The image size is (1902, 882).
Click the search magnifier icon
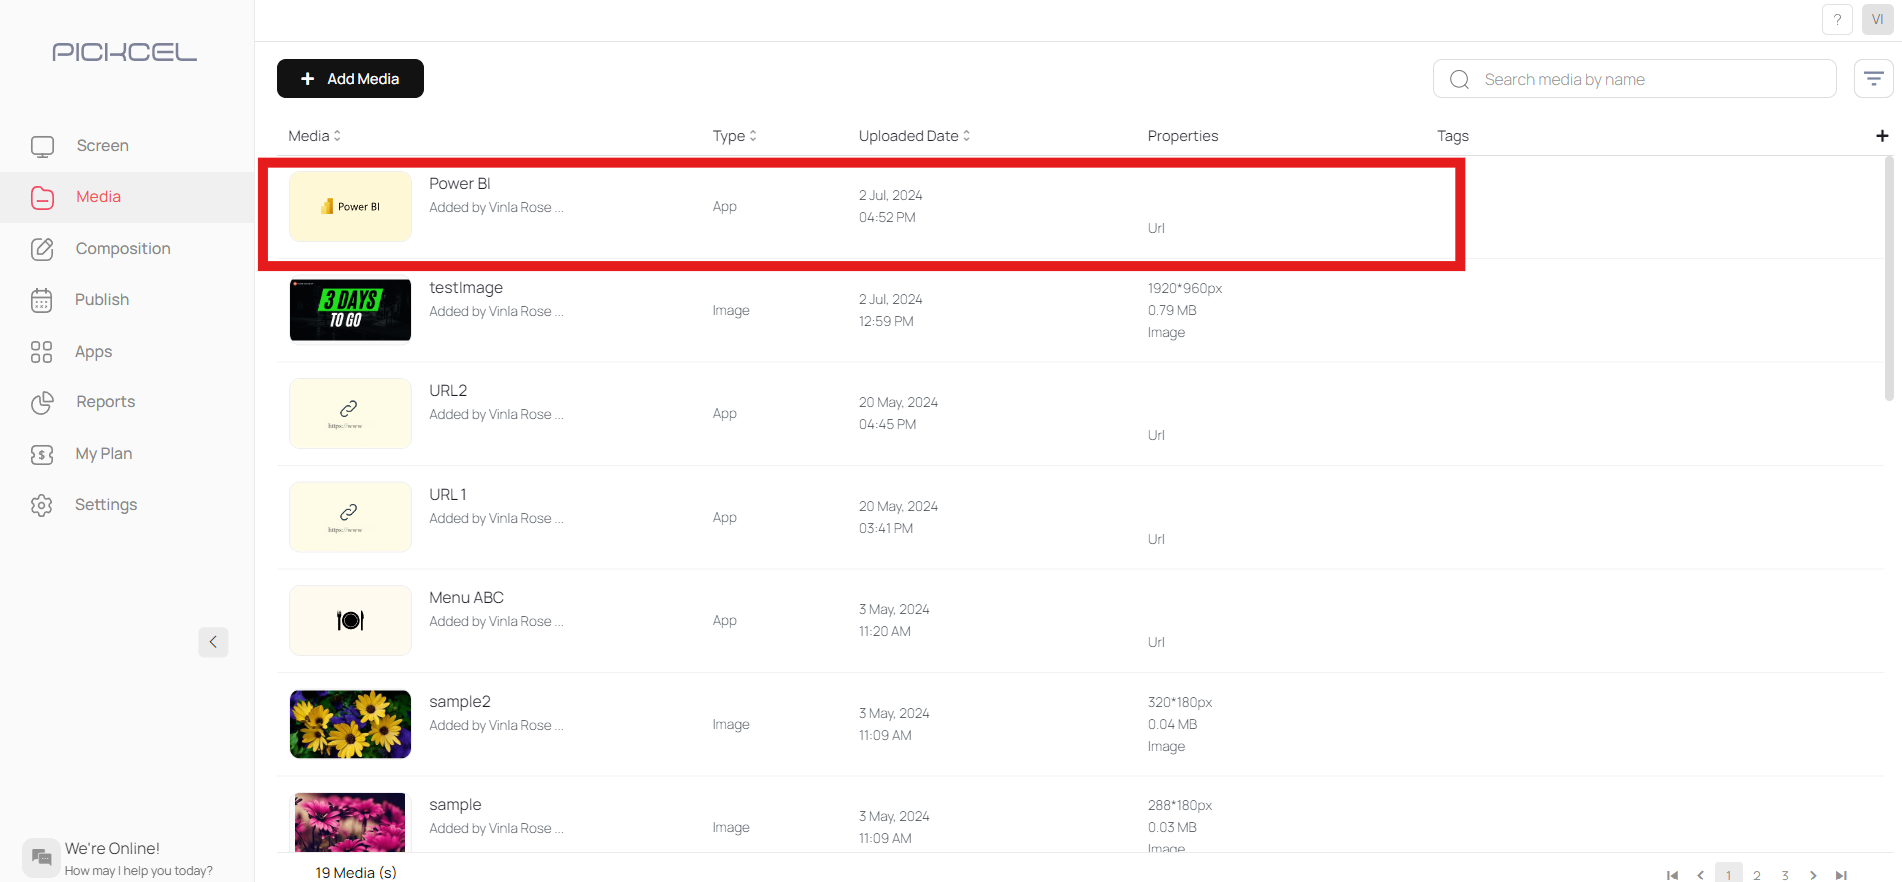pos(1460,80)
